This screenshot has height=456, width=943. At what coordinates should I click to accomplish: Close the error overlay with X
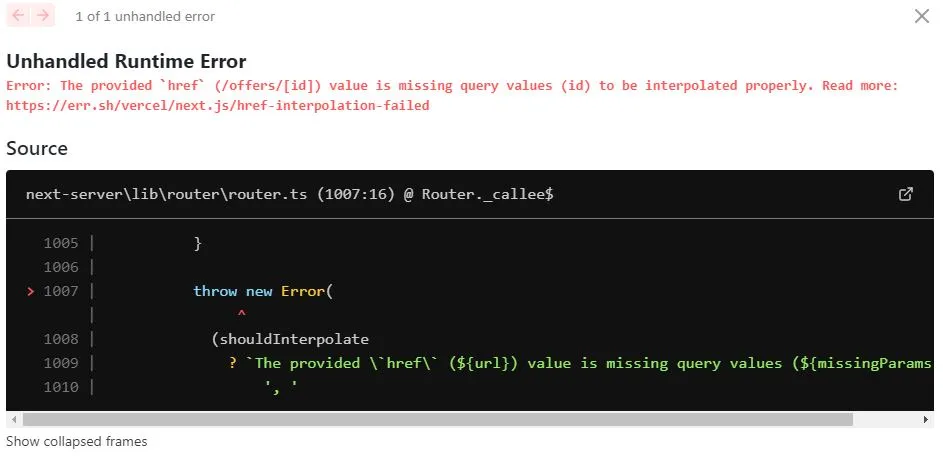(921, 16)
